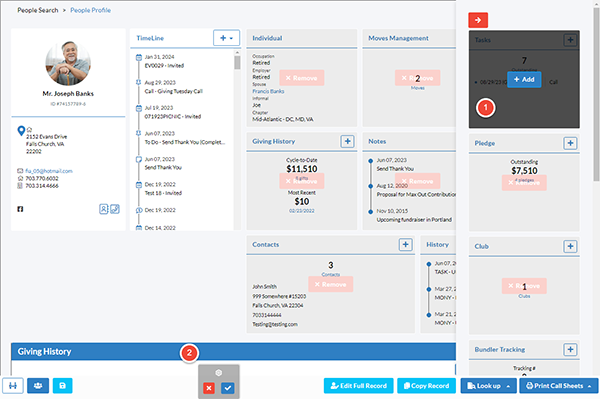
Task: Click the red arrow collapse panel button
Action: pyautogui.click(x=478, y=20)
